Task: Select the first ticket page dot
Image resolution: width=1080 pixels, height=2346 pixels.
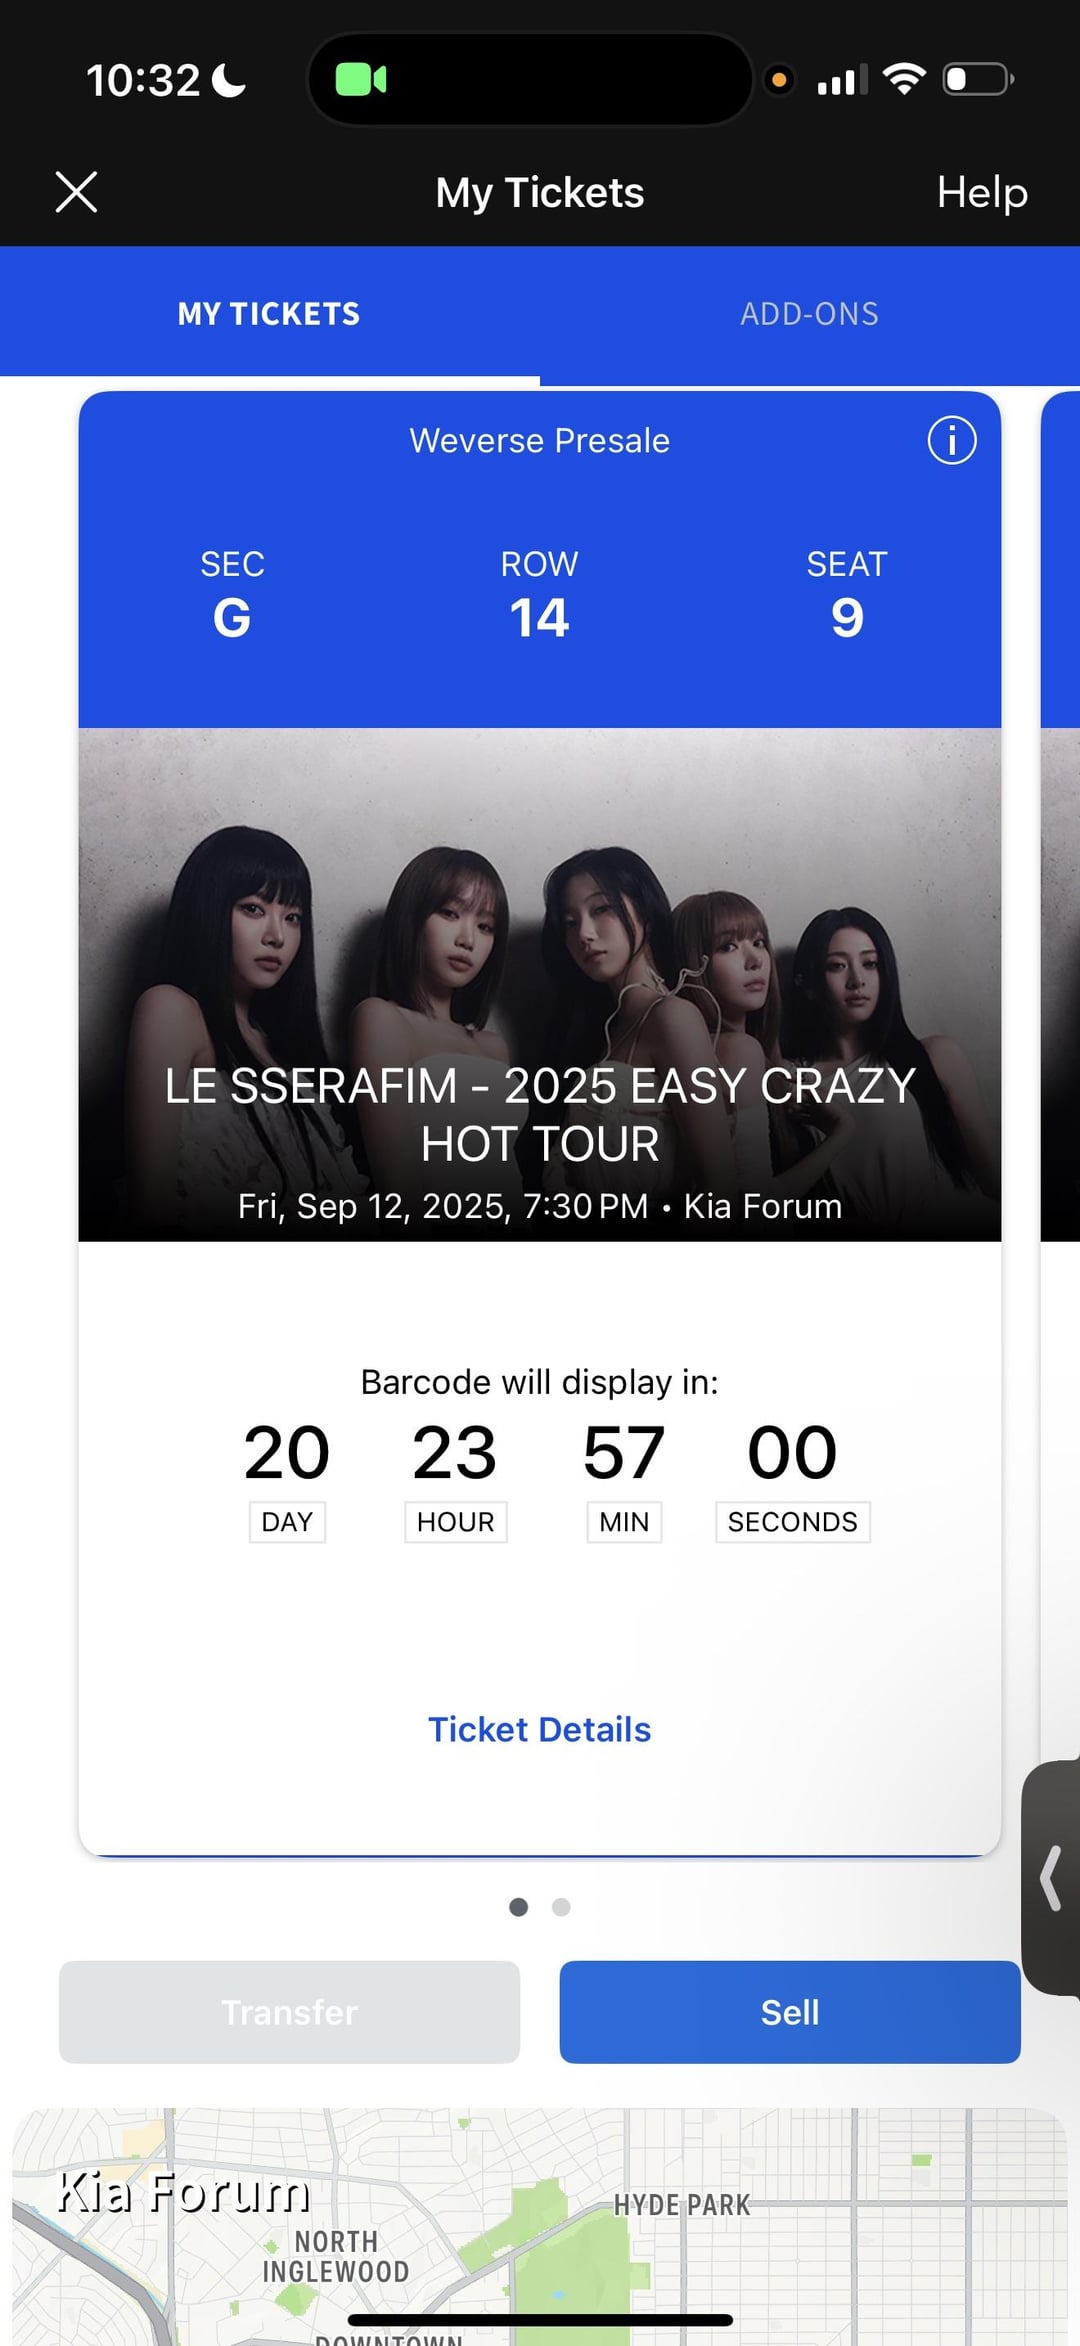Action: click(x=518, y=1907)
